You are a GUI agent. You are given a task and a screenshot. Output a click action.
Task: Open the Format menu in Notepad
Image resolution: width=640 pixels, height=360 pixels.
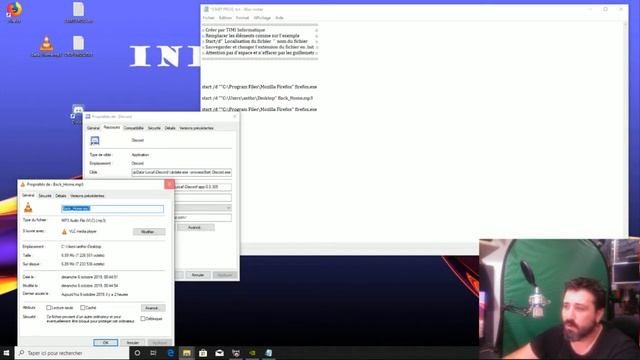coord(242,18)
